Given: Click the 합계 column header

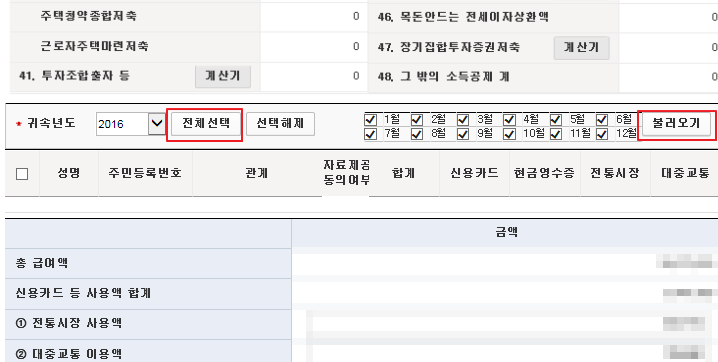Looking at the screenshot, I should pyautogui.click(x=404, y=173).
